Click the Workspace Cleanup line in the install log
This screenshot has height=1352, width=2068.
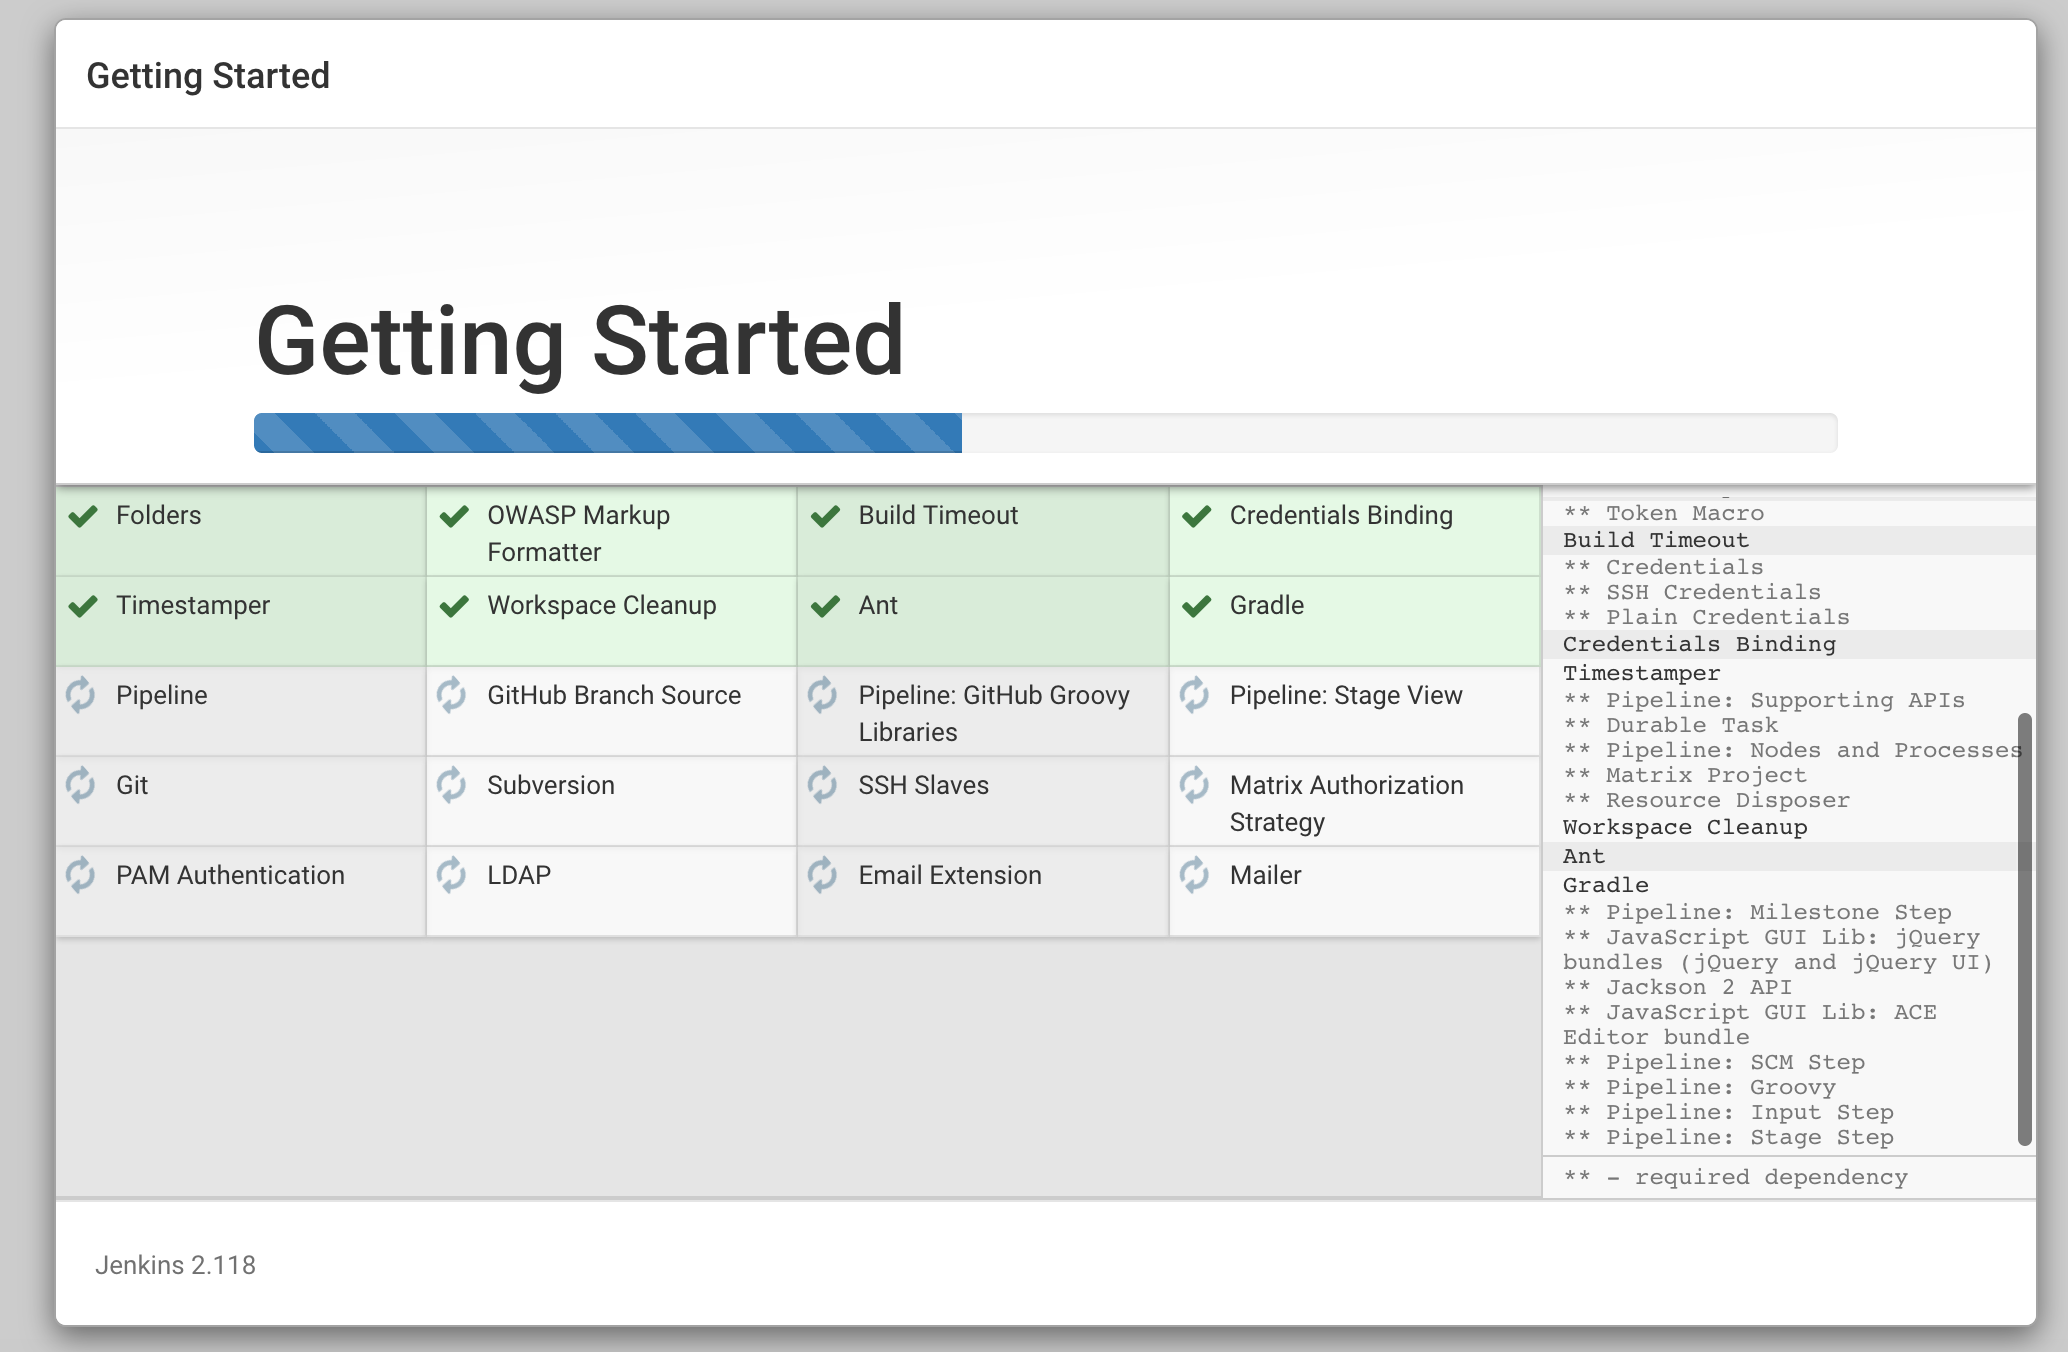1684,828
